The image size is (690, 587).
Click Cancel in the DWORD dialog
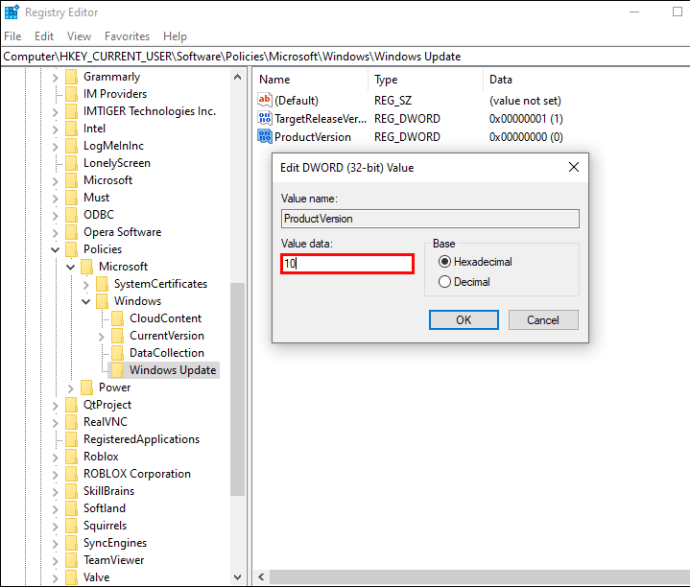pyautogui.click(x=543, y=320)
